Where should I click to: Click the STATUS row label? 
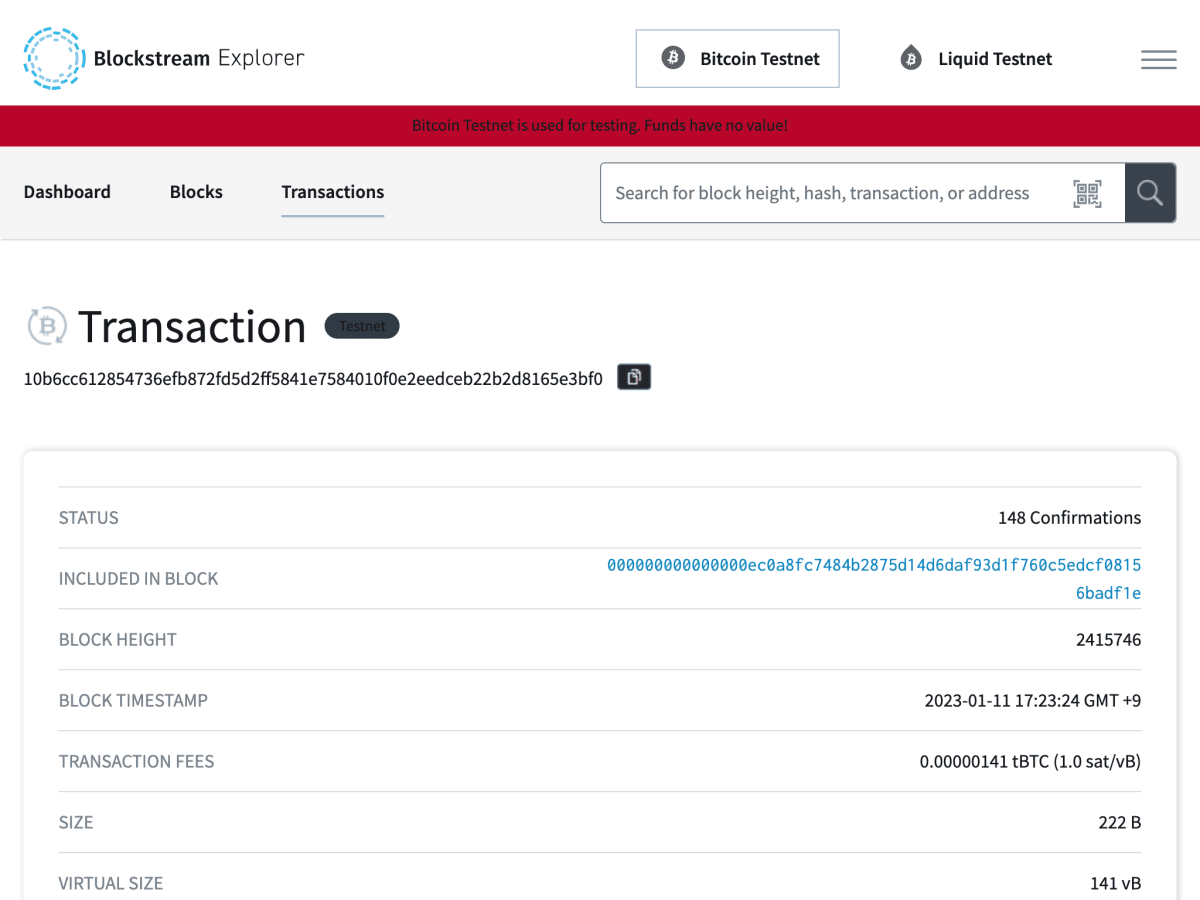(89, 518)
